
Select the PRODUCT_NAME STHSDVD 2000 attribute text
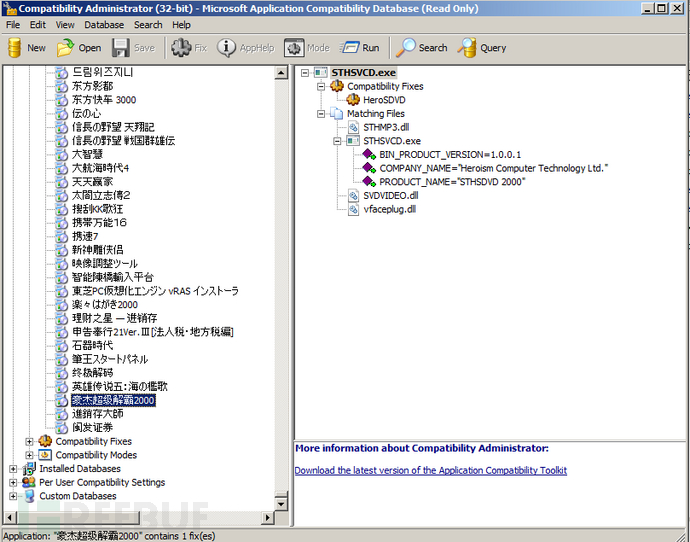click(x=452, y=182)
